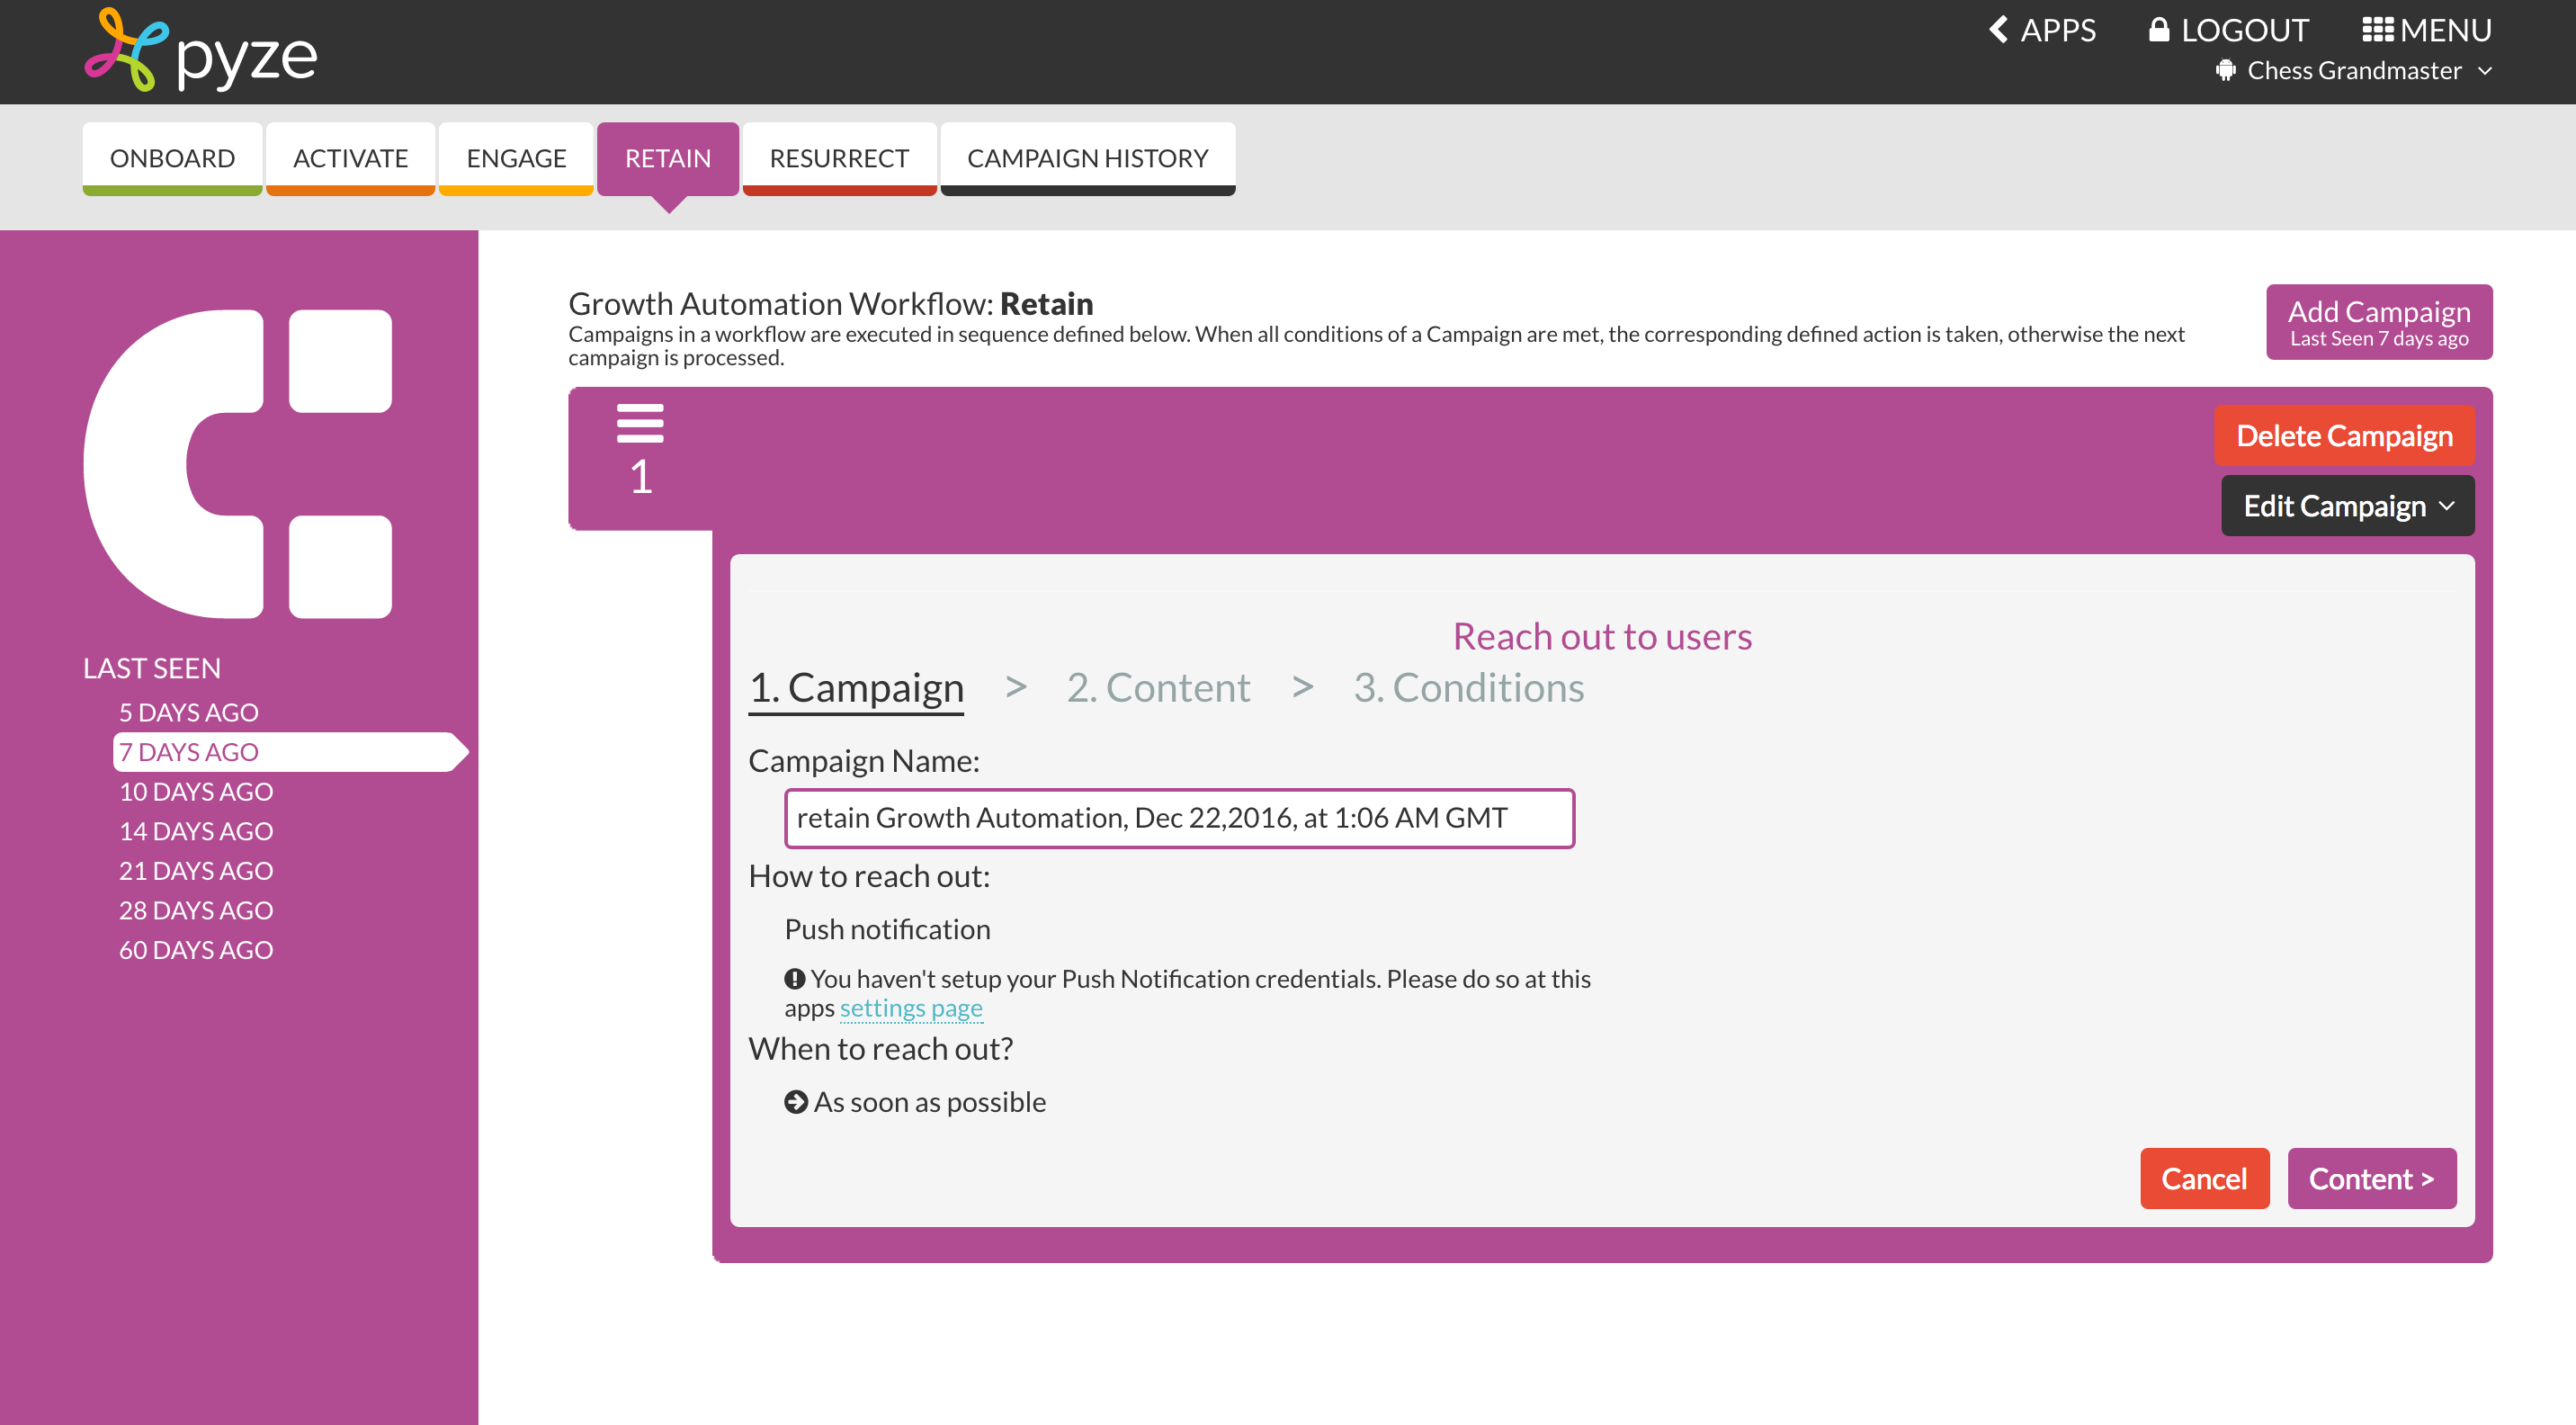Open the CAMPAIGN HISTORY tab
The width and height of the screenshot is (2576, 1425).
pyautogui.click(x=1087, y=158)
